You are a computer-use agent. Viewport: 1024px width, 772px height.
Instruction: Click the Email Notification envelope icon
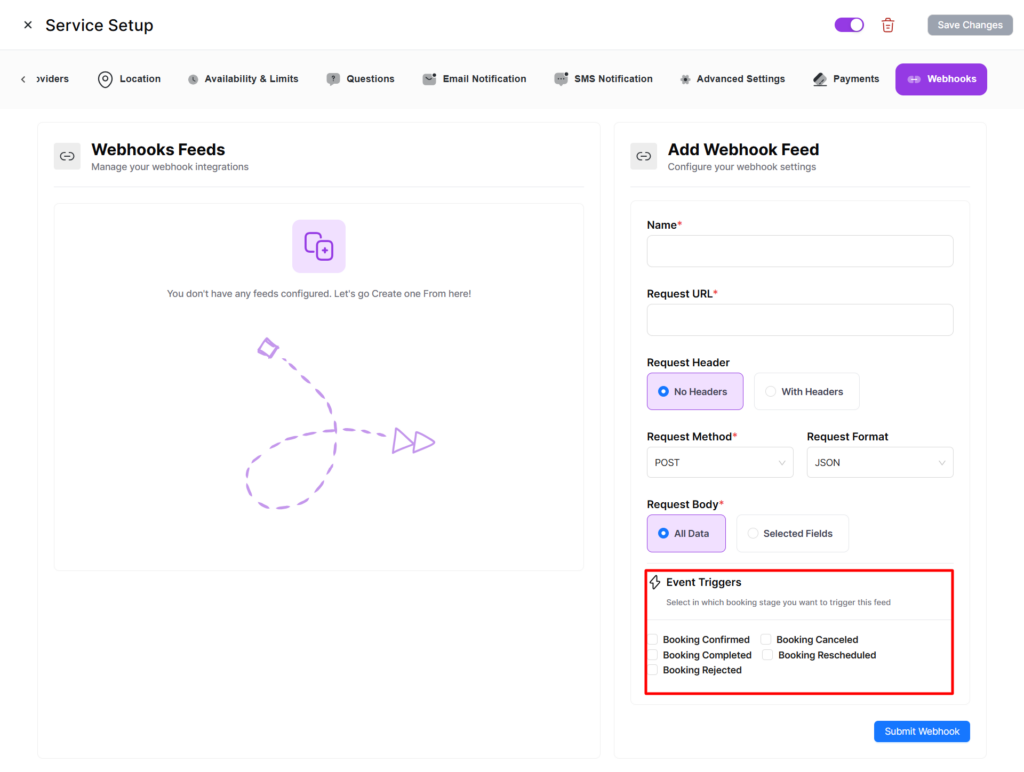click(429, 79)
